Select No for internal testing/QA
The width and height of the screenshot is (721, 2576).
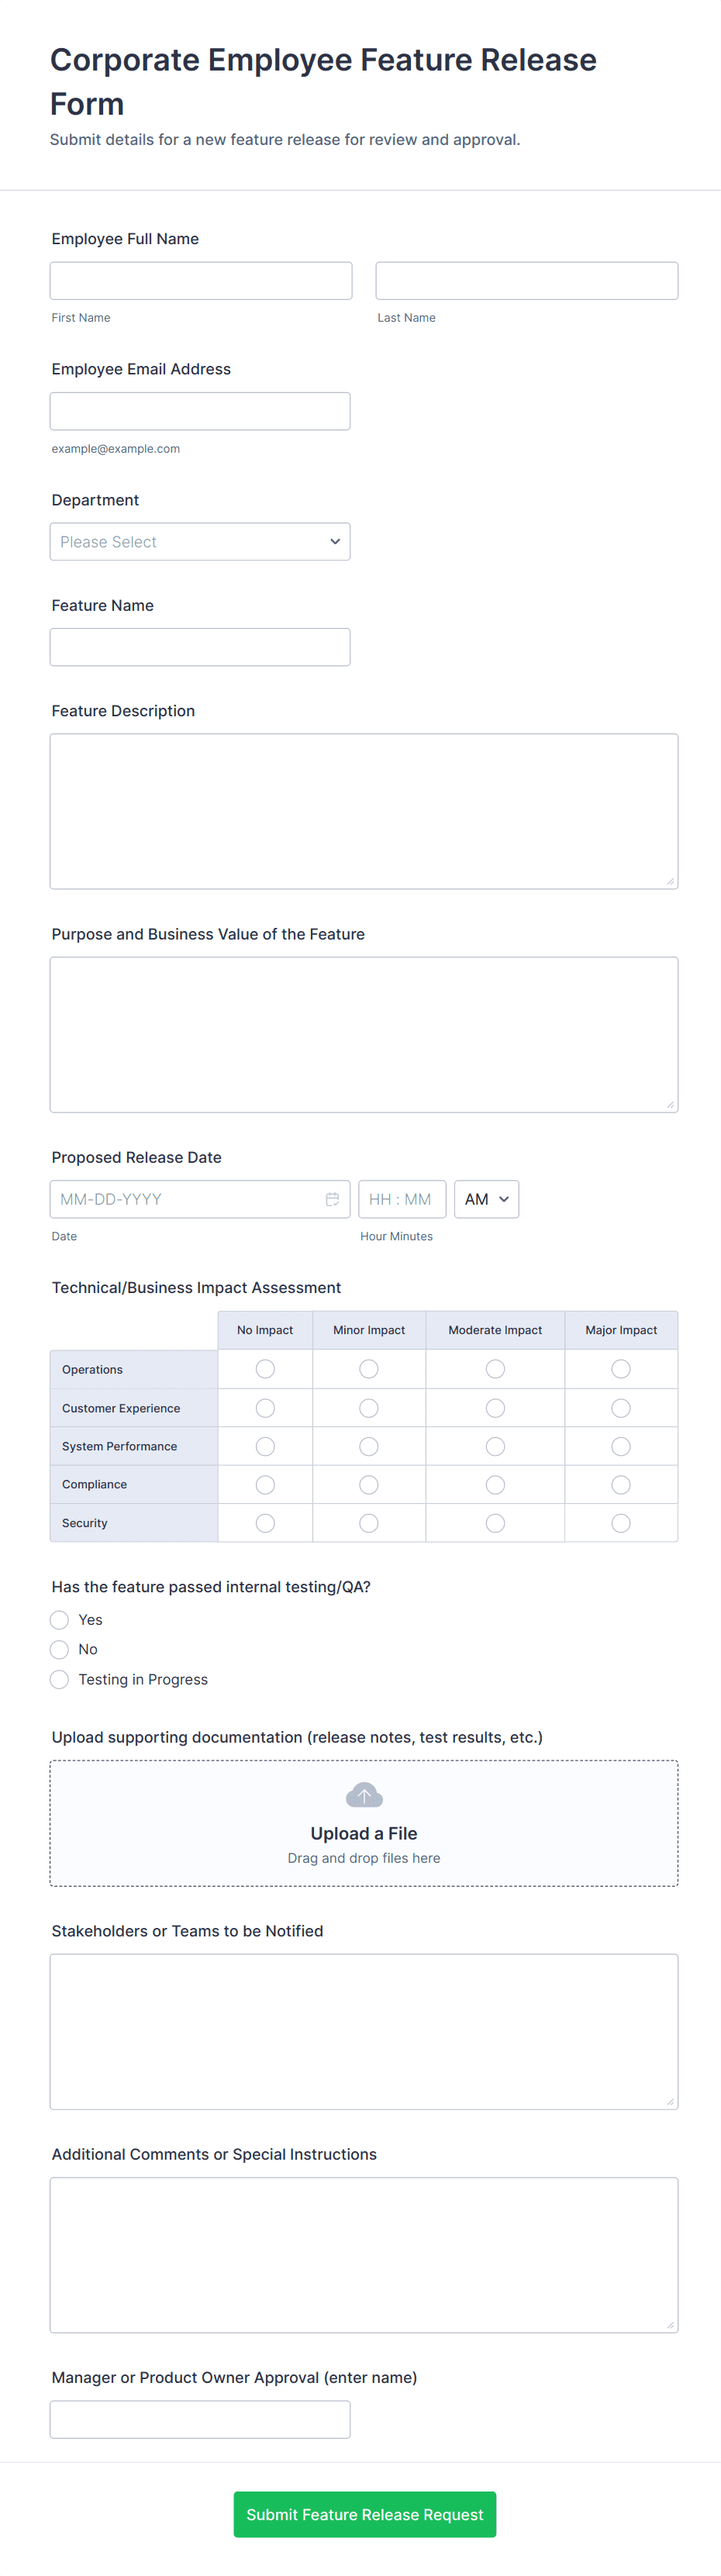pos(60,1650)
